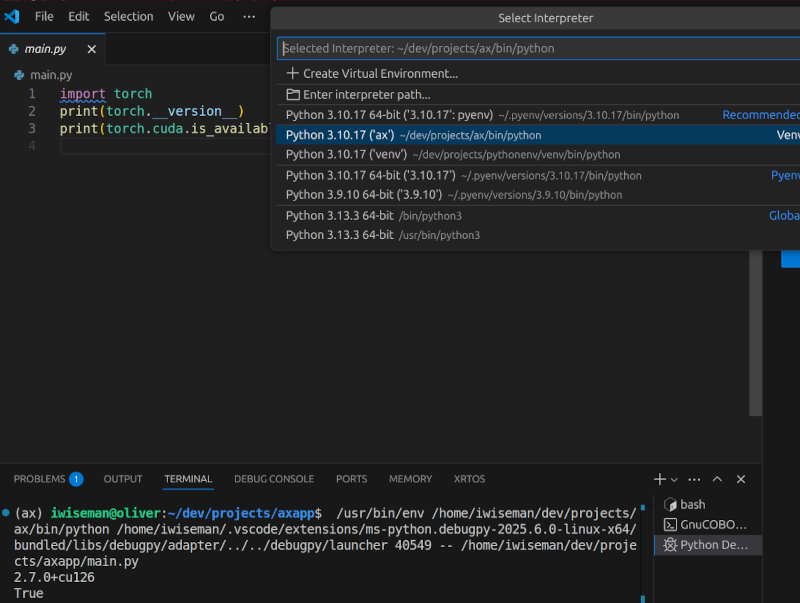
Task: Click the VS Code logo icon
Action: 12,17
